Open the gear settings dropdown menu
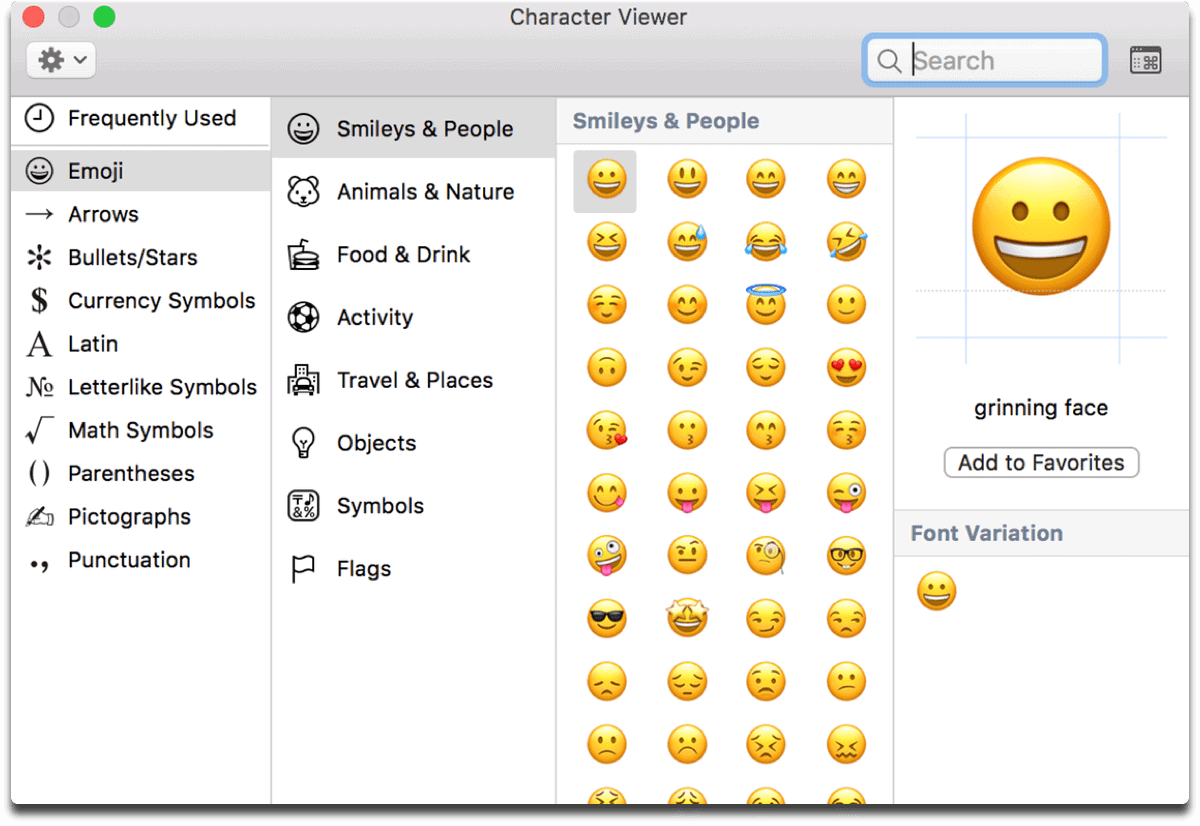Screen dimensions: 1200x826 coord(62,61)
